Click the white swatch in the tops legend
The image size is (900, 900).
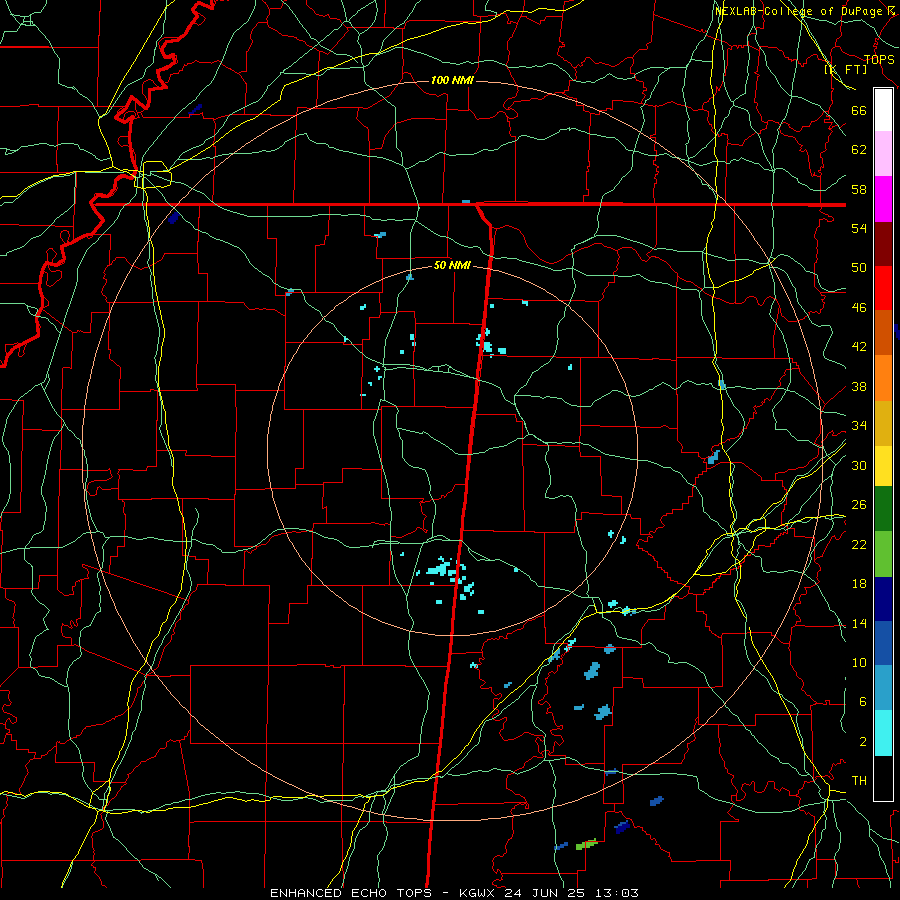(x=883, y=110)
